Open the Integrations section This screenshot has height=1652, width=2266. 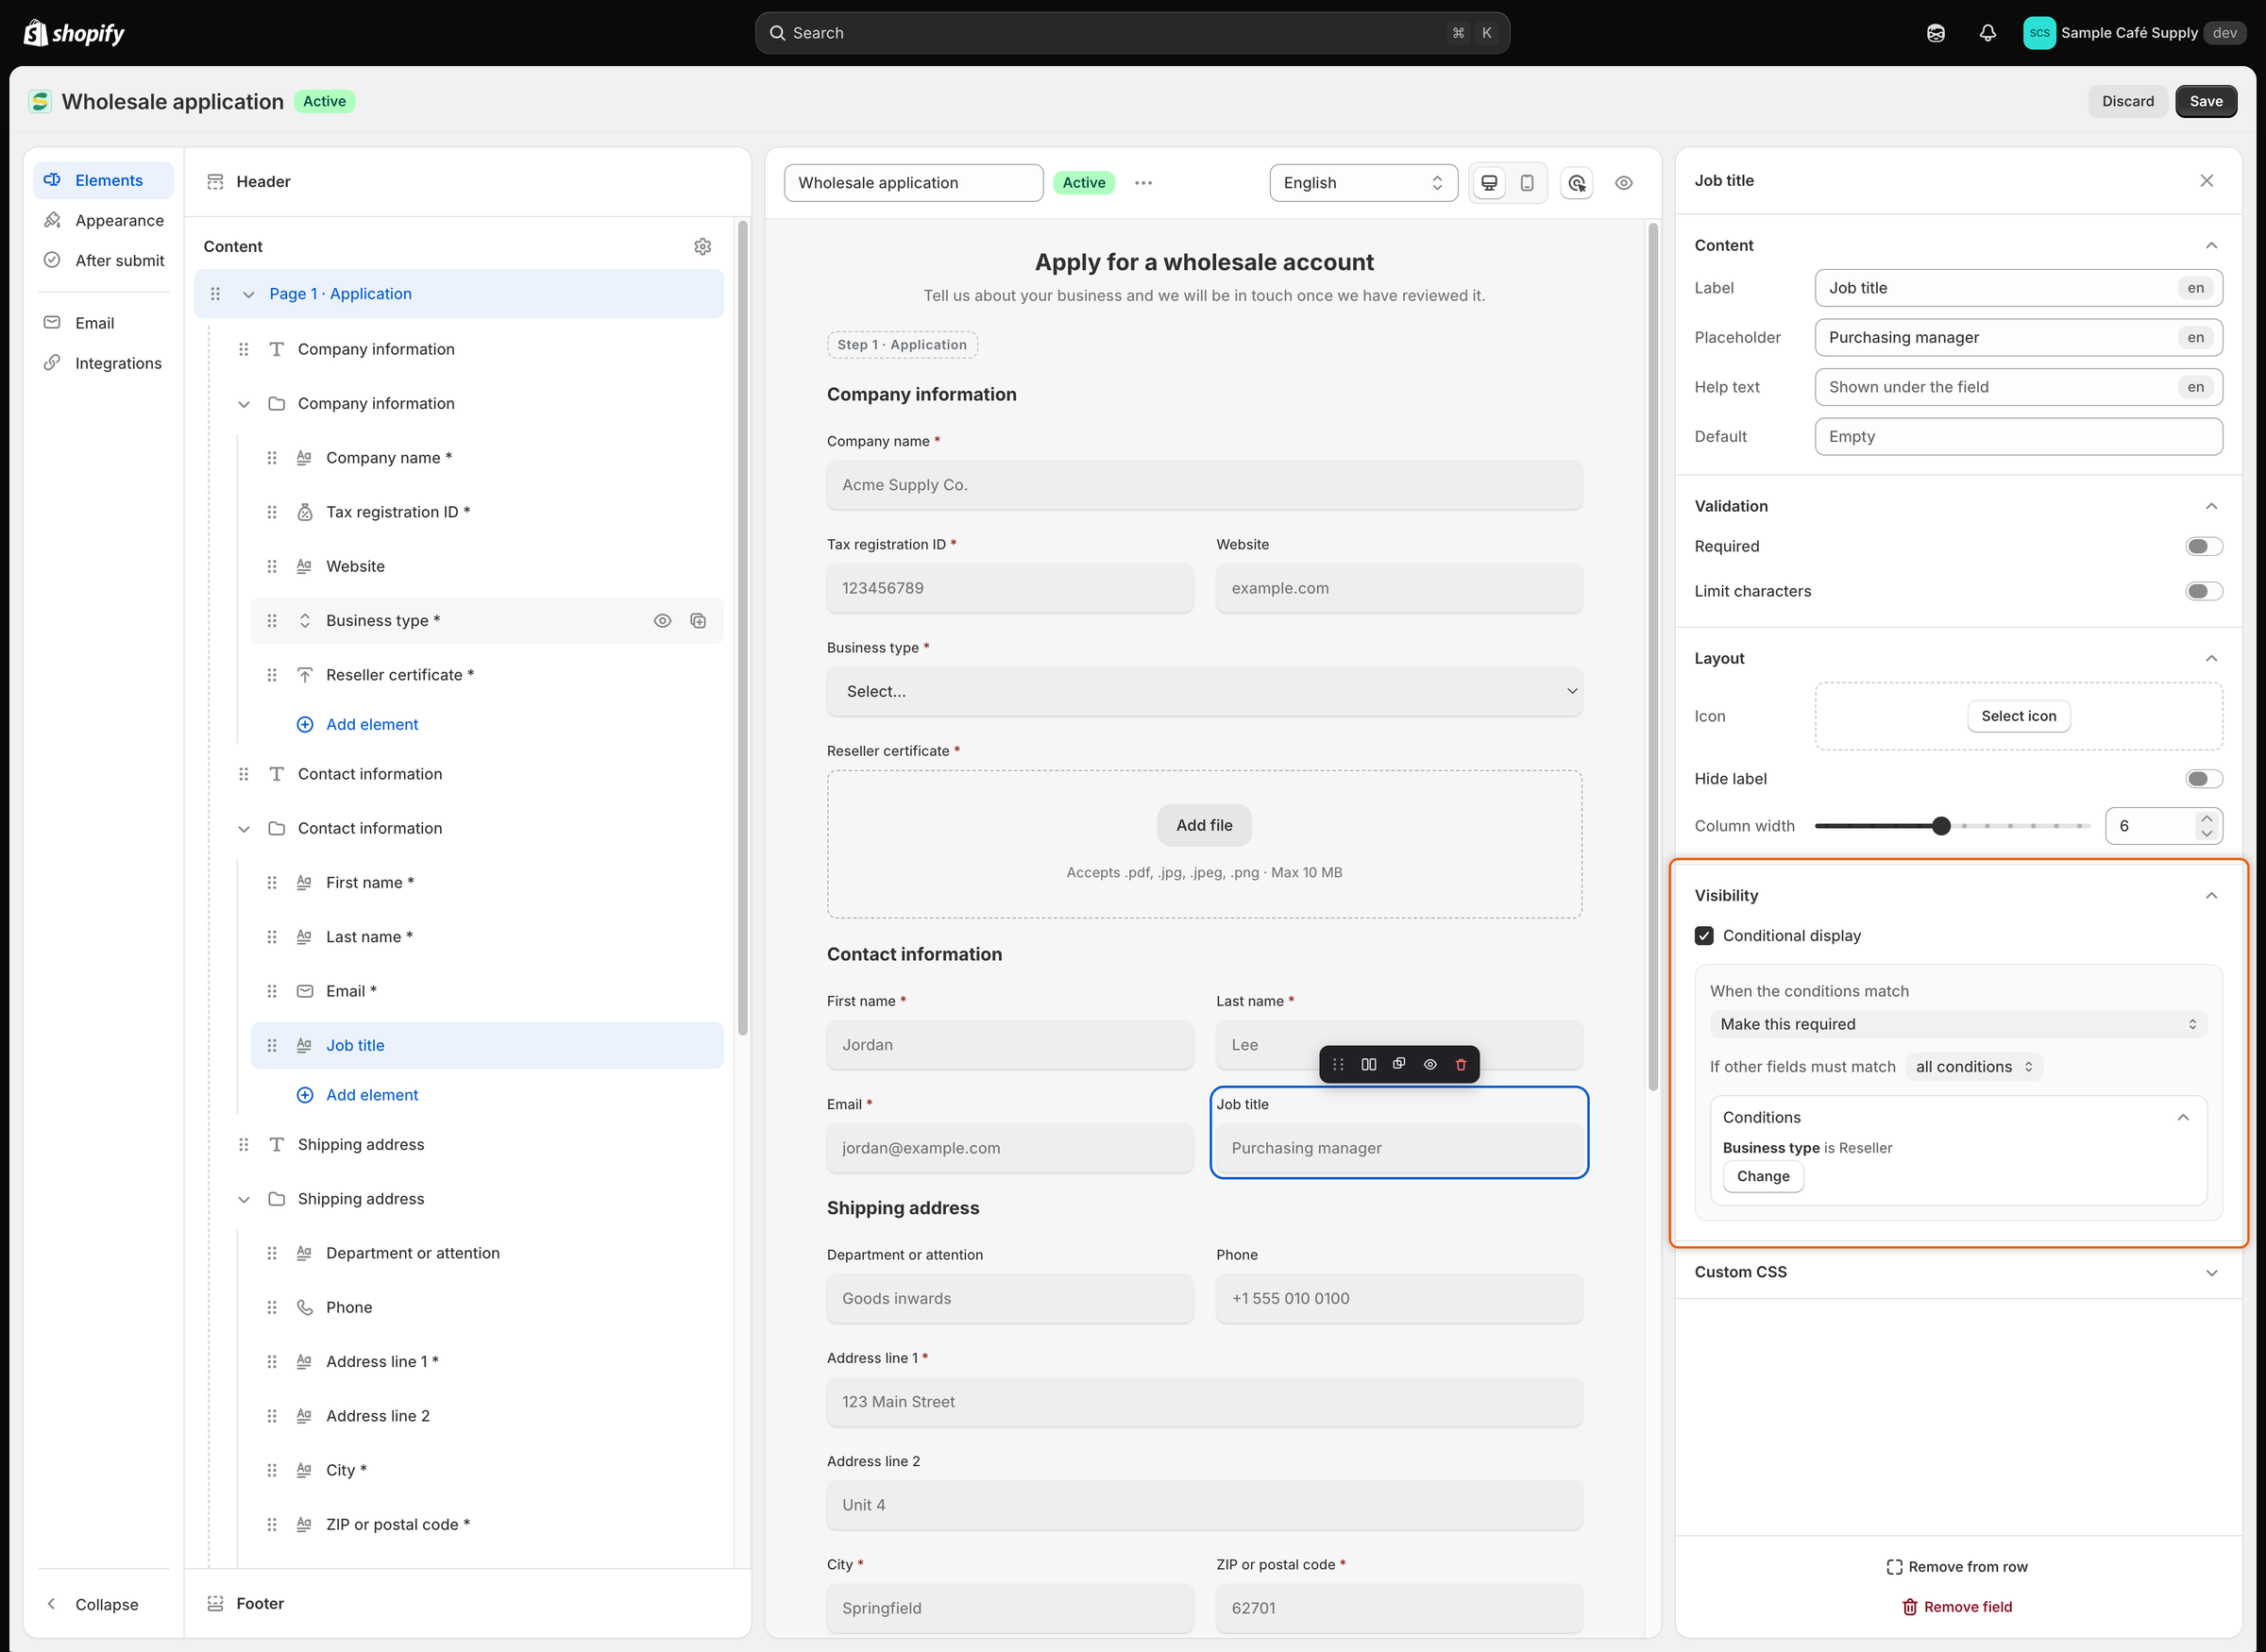(104, 363)
